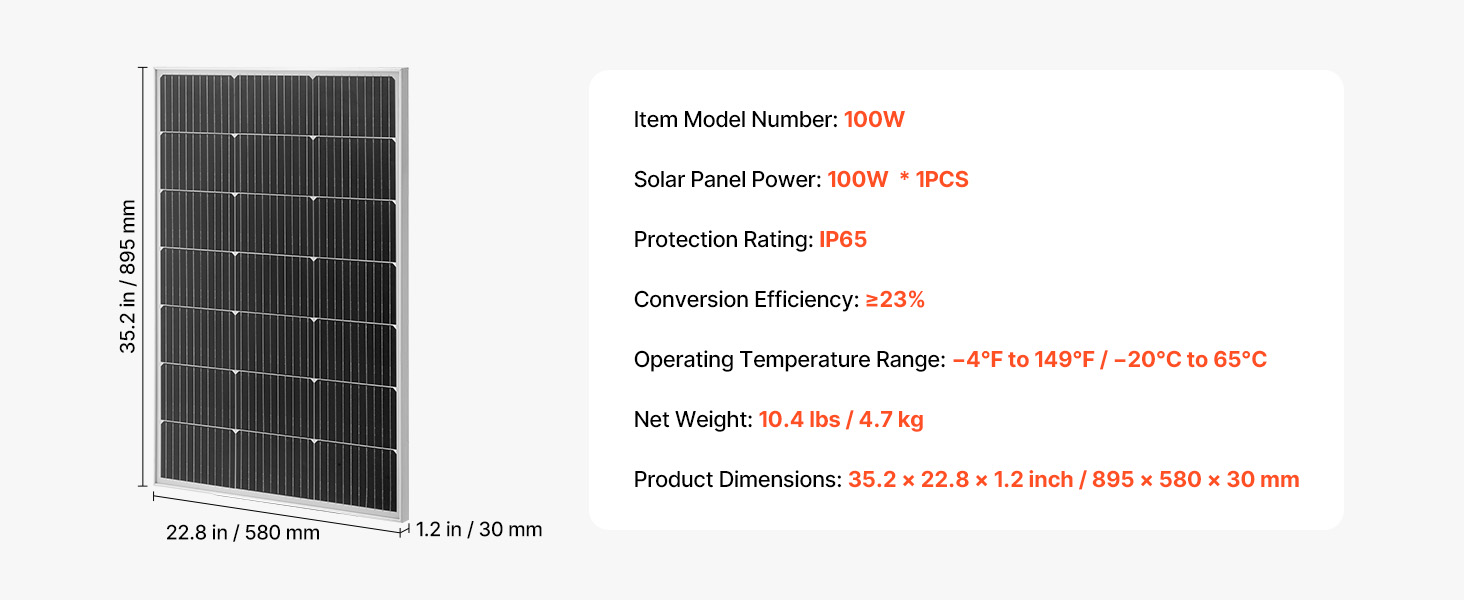Click the 10.4 lbs / 4.7 kg value
Viewport: 1464px width, 600px height.
click(840, 420)
